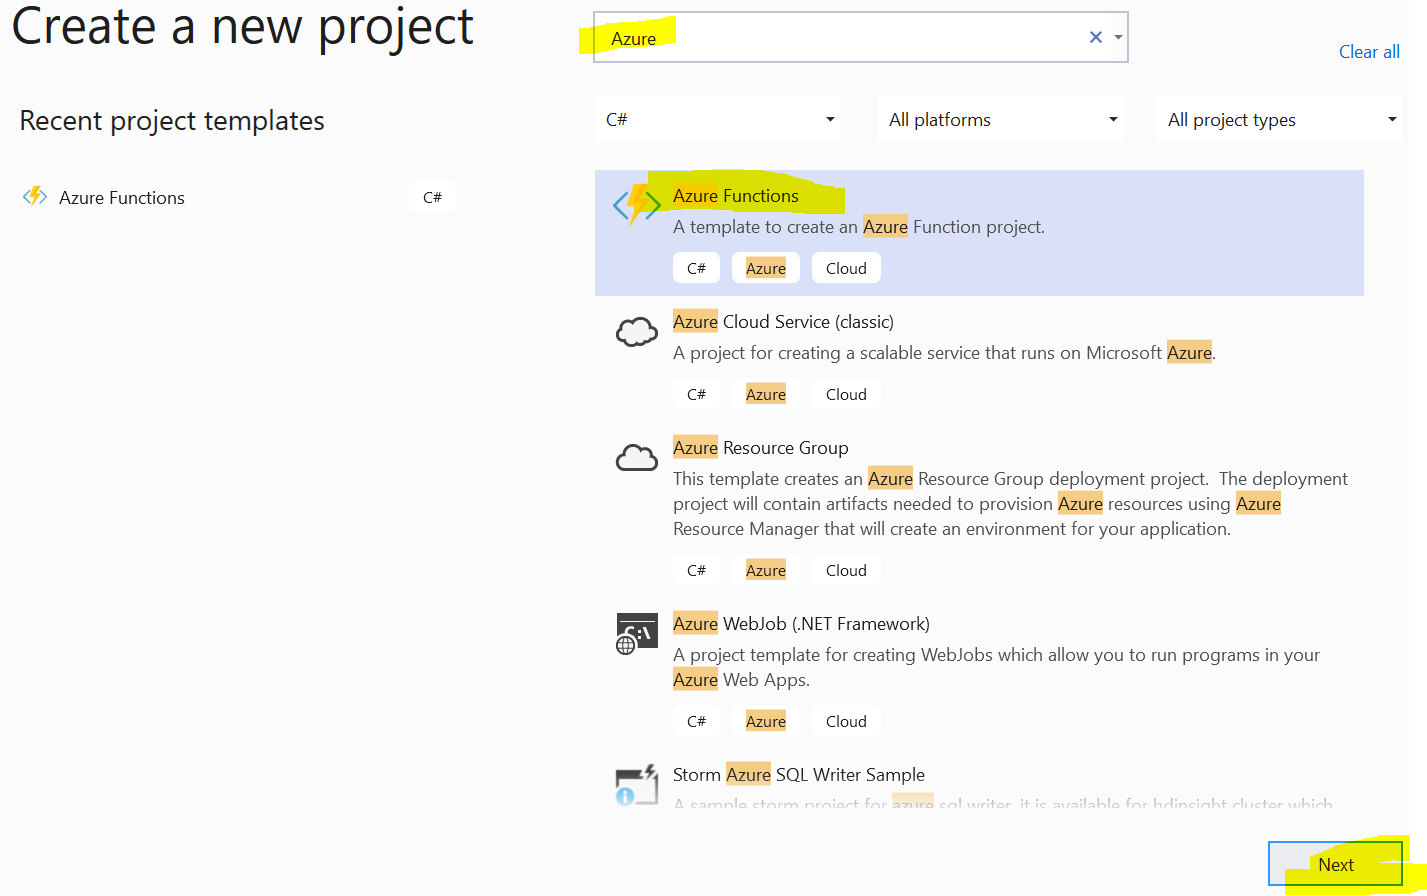Select the Azure Resource Group template
Viewport: 1427px width, 896px height.
click(x=979, y=509)
